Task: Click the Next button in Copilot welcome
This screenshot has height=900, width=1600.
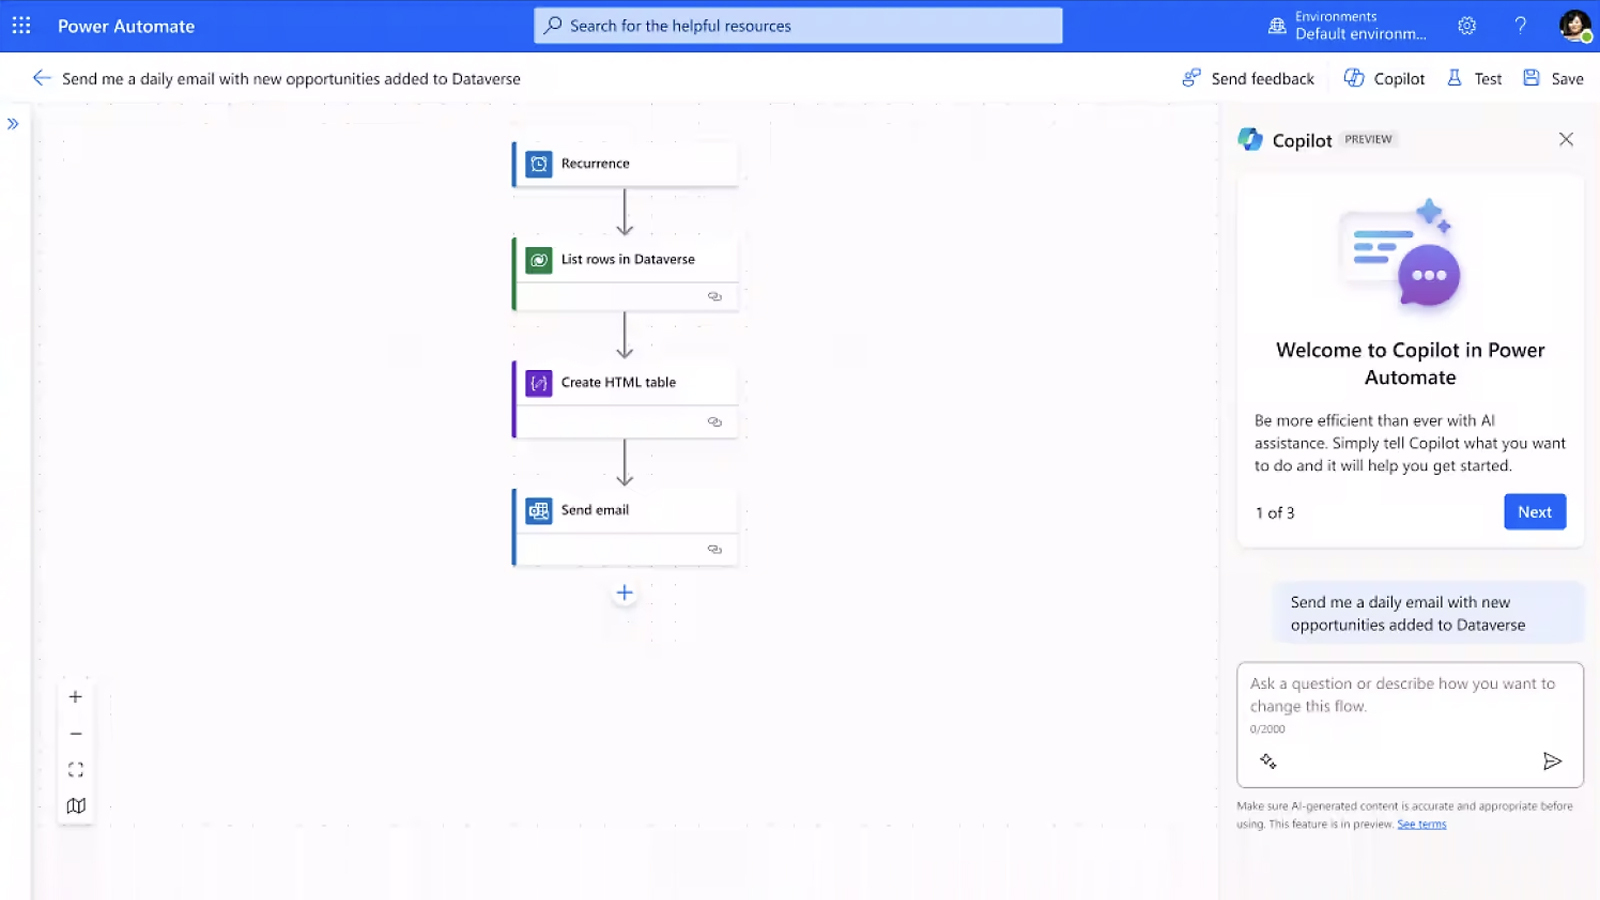Action: (x=1534, y=512)
